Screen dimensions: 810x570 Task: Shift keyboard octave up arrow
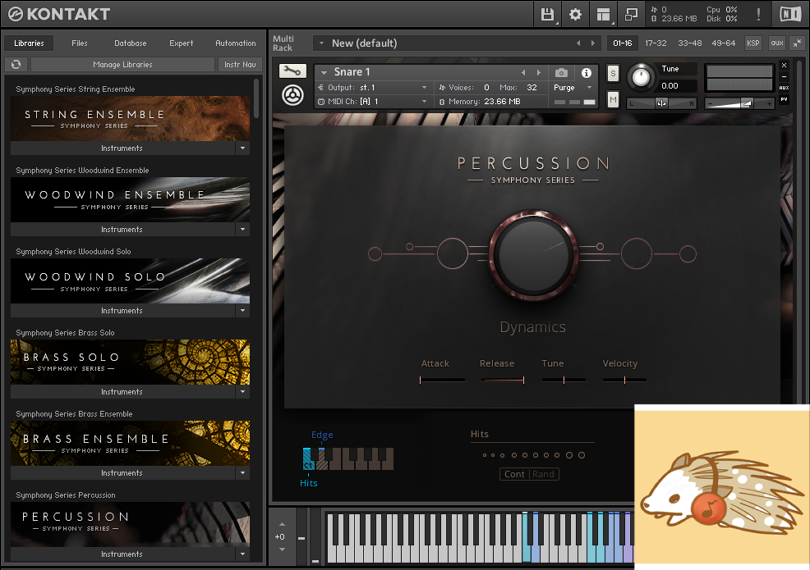282,525
